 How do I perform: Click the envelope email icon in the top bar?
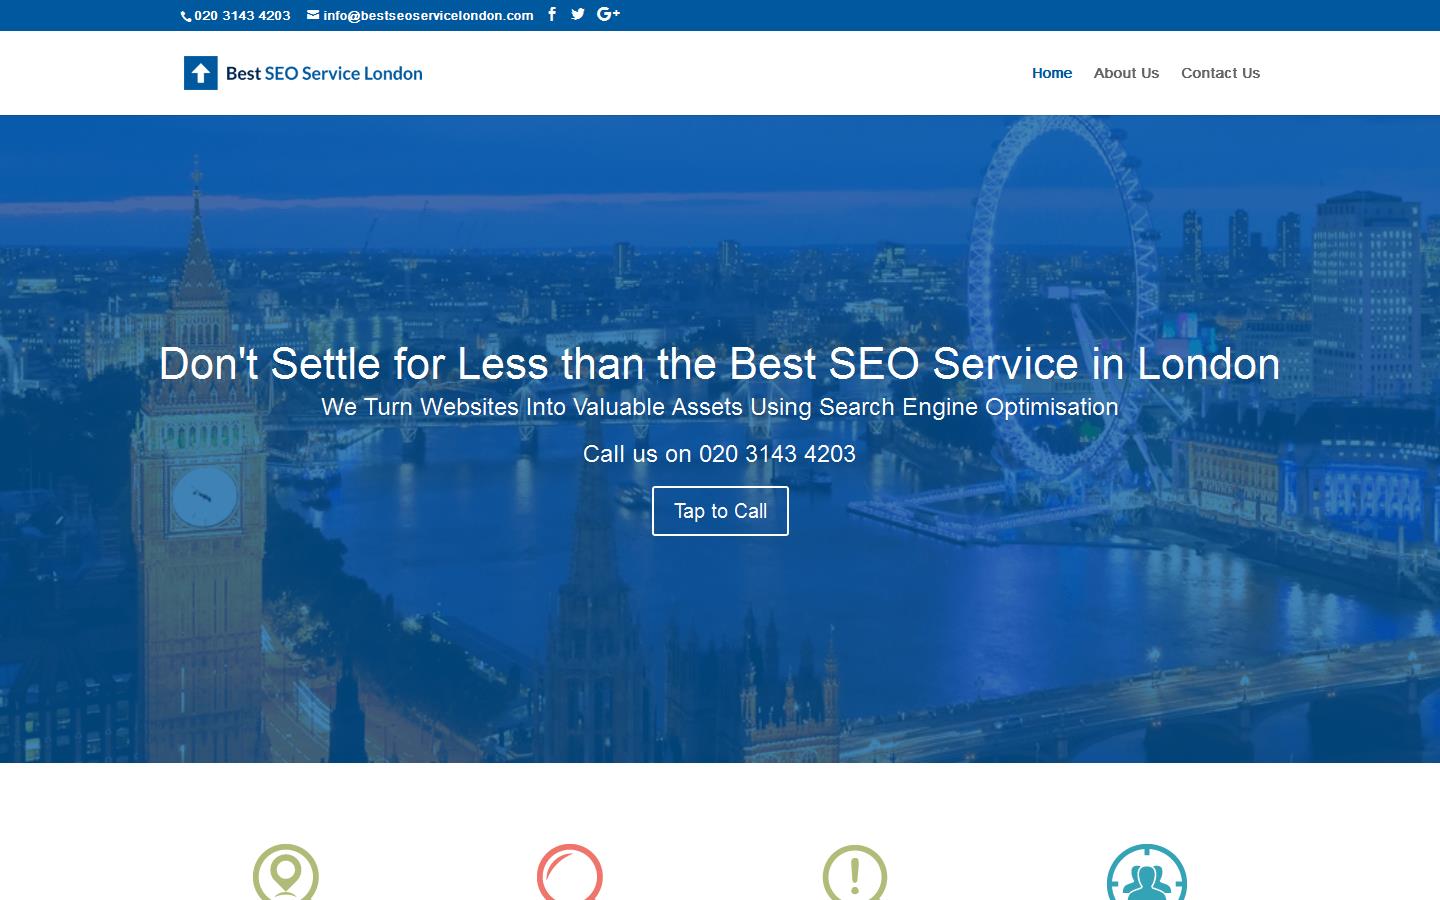click(x=311, y=15)
